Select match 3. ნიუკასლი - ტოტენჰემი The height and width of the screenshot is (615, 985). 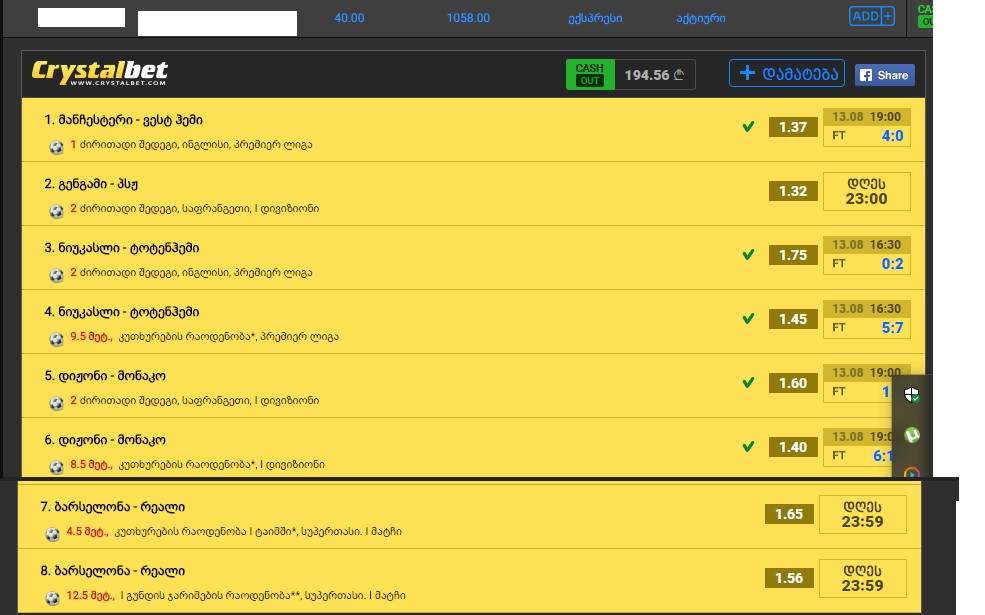point(122,248)
